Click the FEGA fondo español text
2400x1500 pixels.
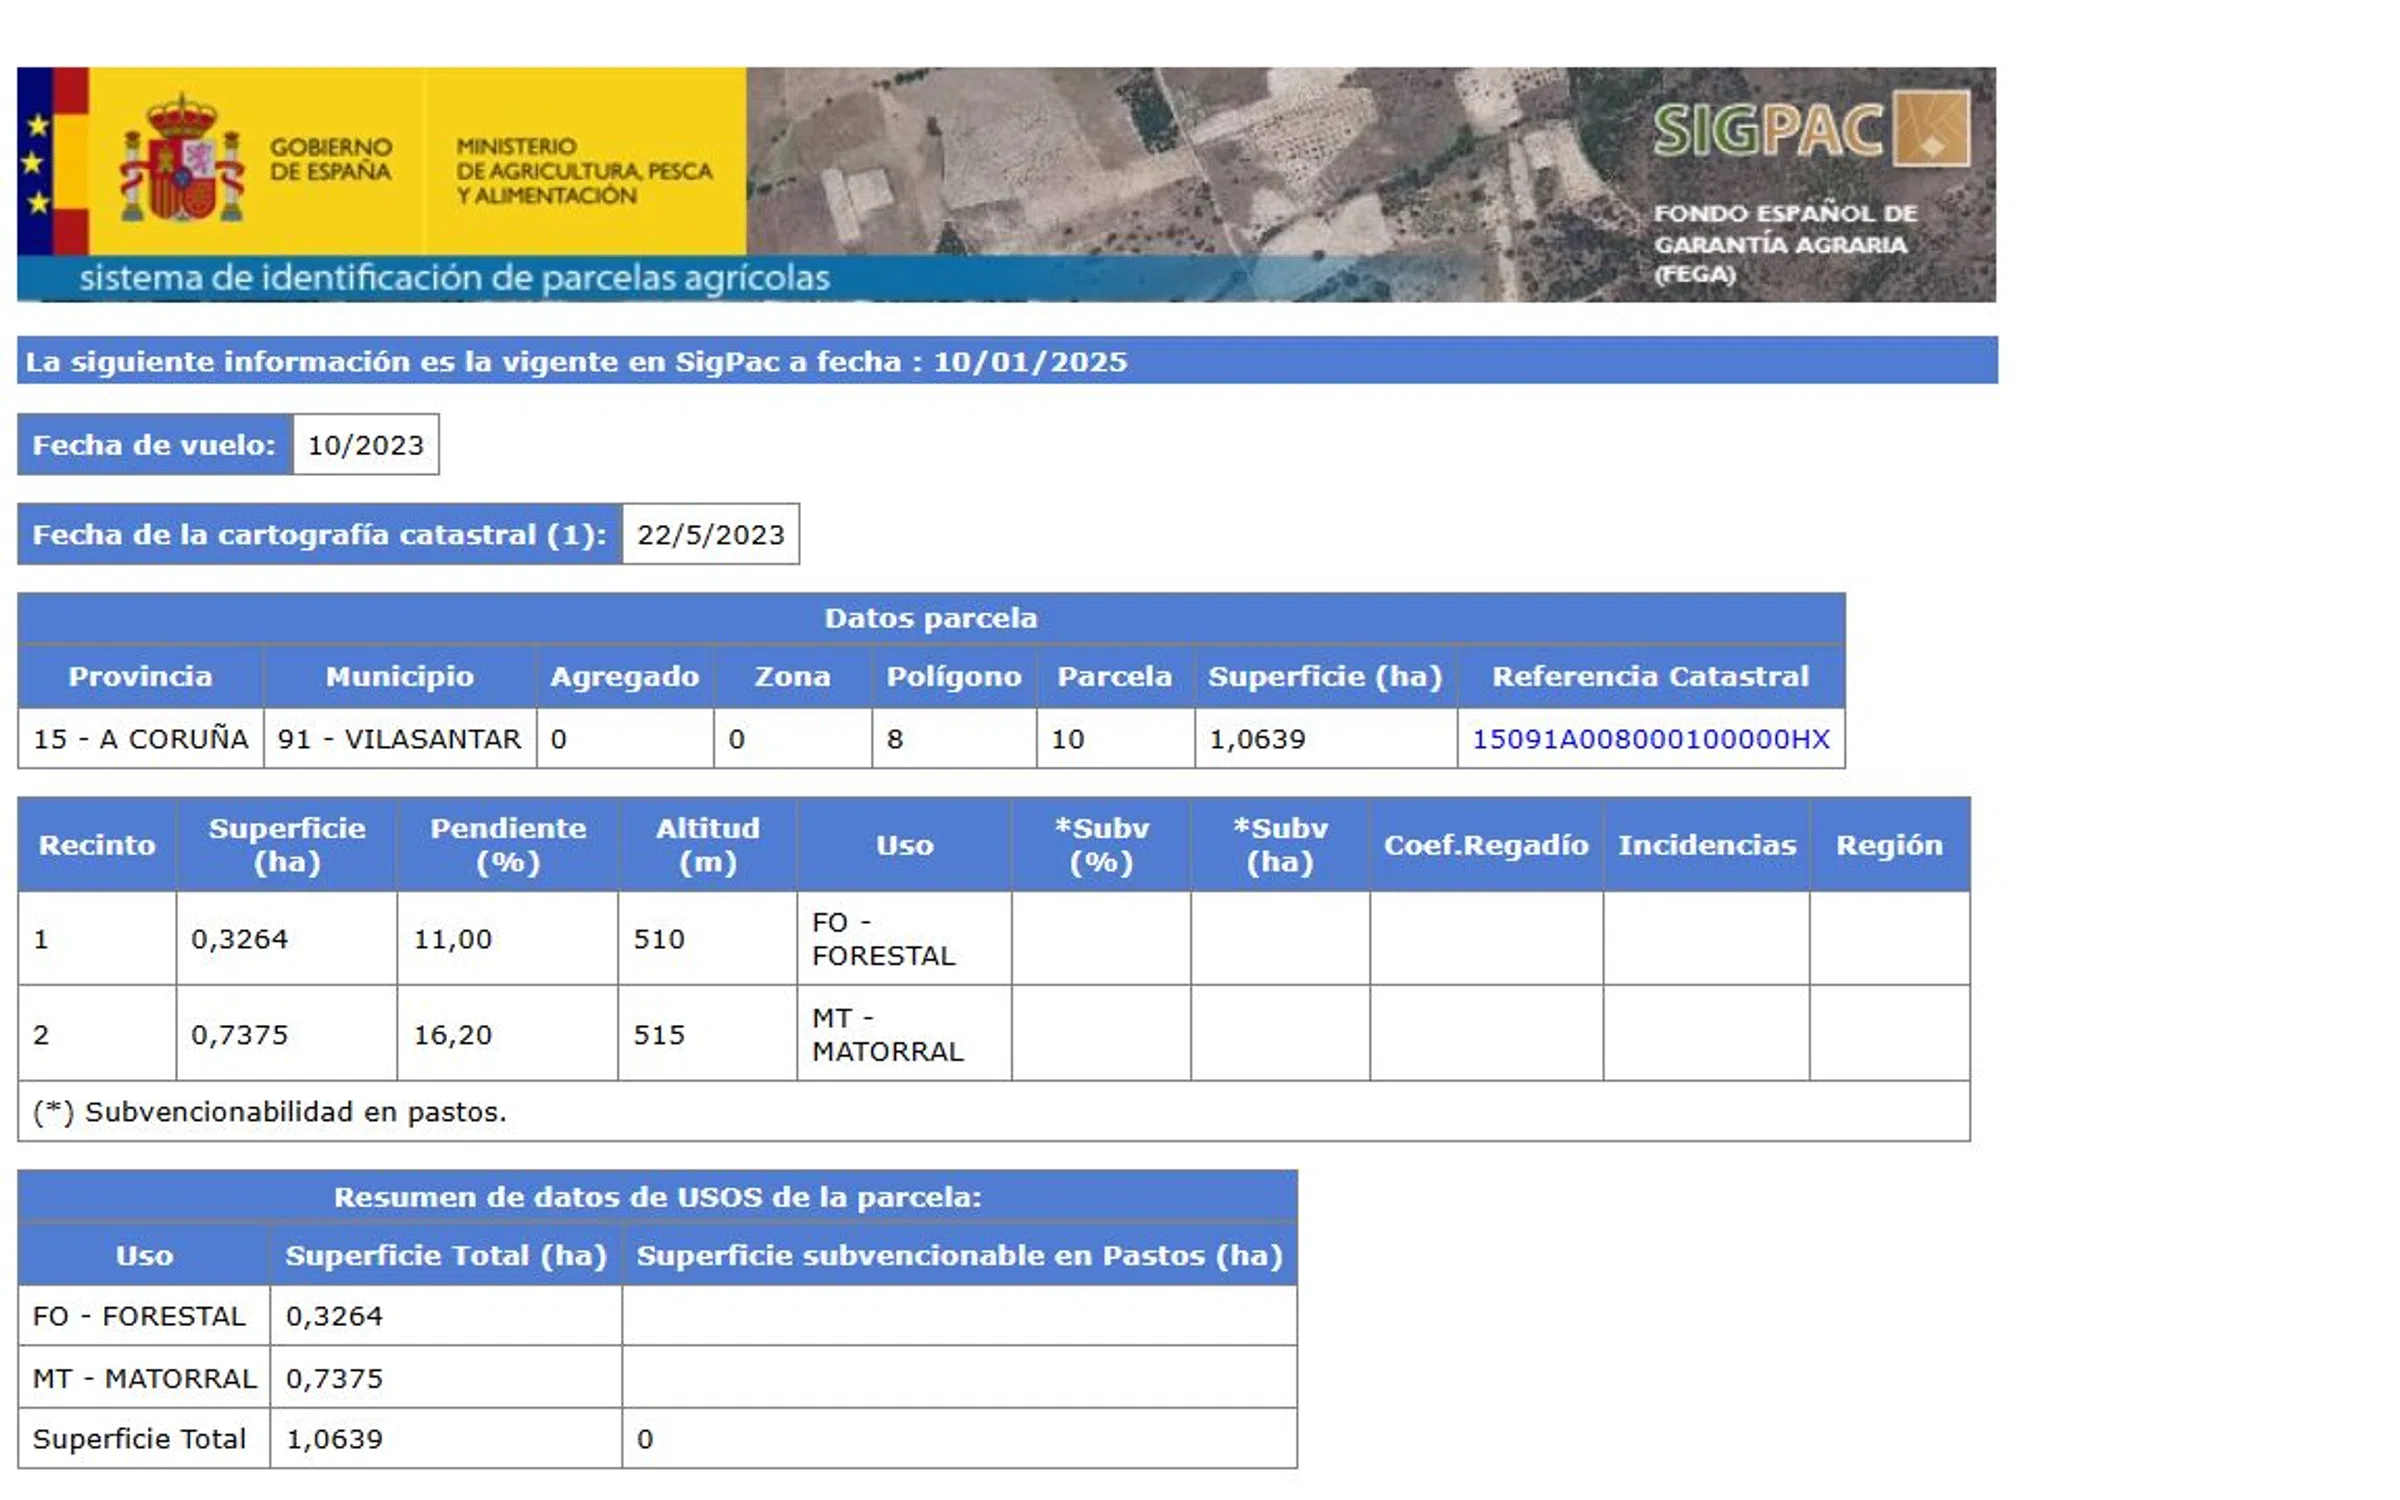coord(1783,243)
